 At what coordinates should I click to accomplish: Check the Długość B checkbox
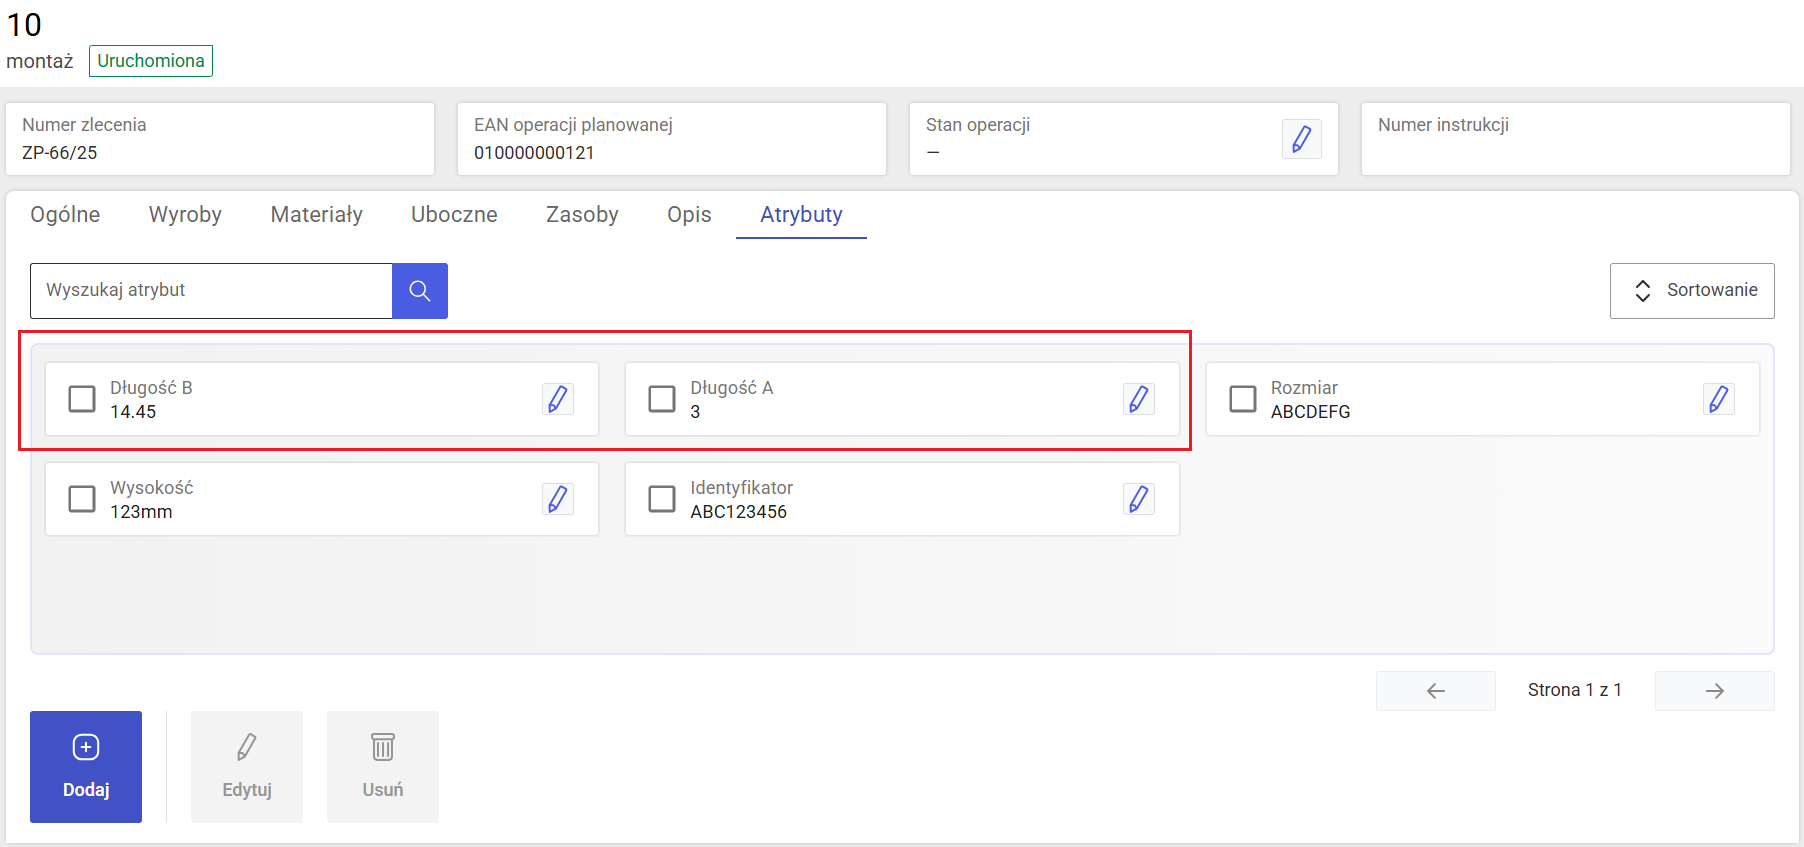point(82,399)
